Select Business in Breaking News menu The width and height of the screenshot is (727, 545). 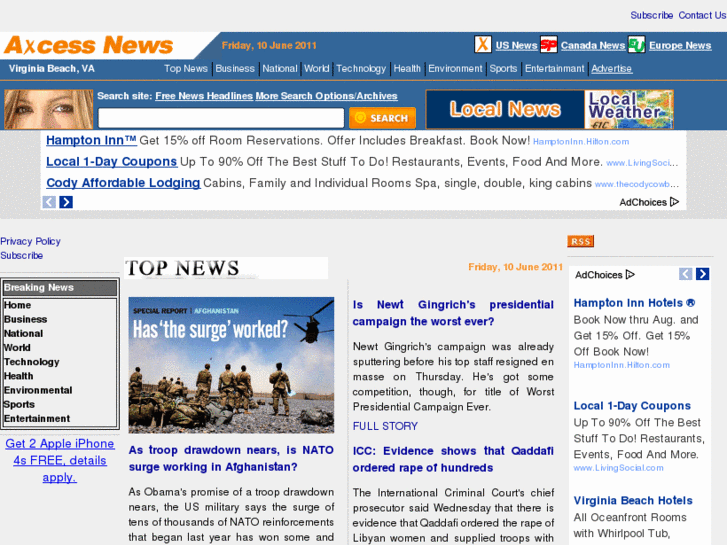26,320
